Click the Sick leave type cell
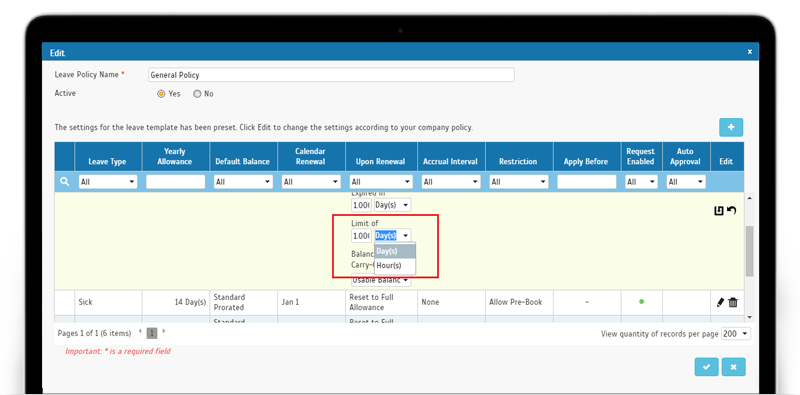Image resolution: width=800 pixels, height=395 pixels. pyautogui.click(x=108, y=302)
